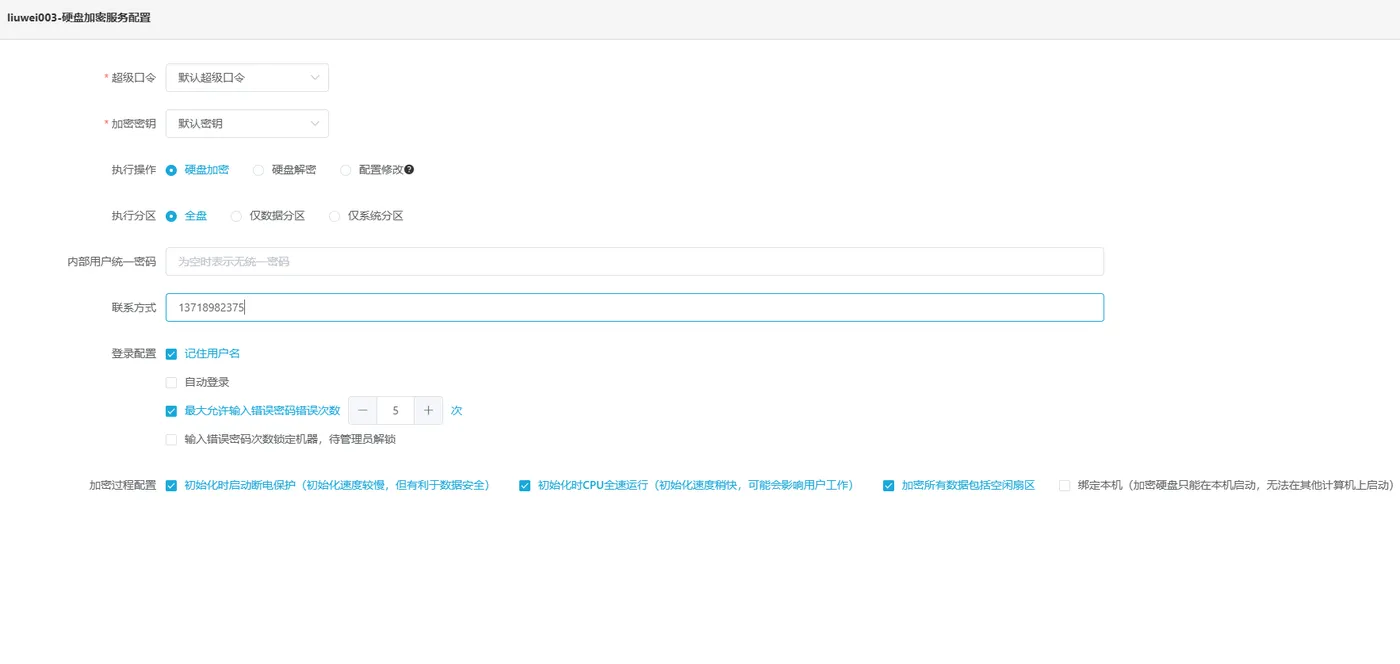Select the 仅系统分区 option
The width and height of the screenshot is (1400, 664).
(x=334, y=216)
